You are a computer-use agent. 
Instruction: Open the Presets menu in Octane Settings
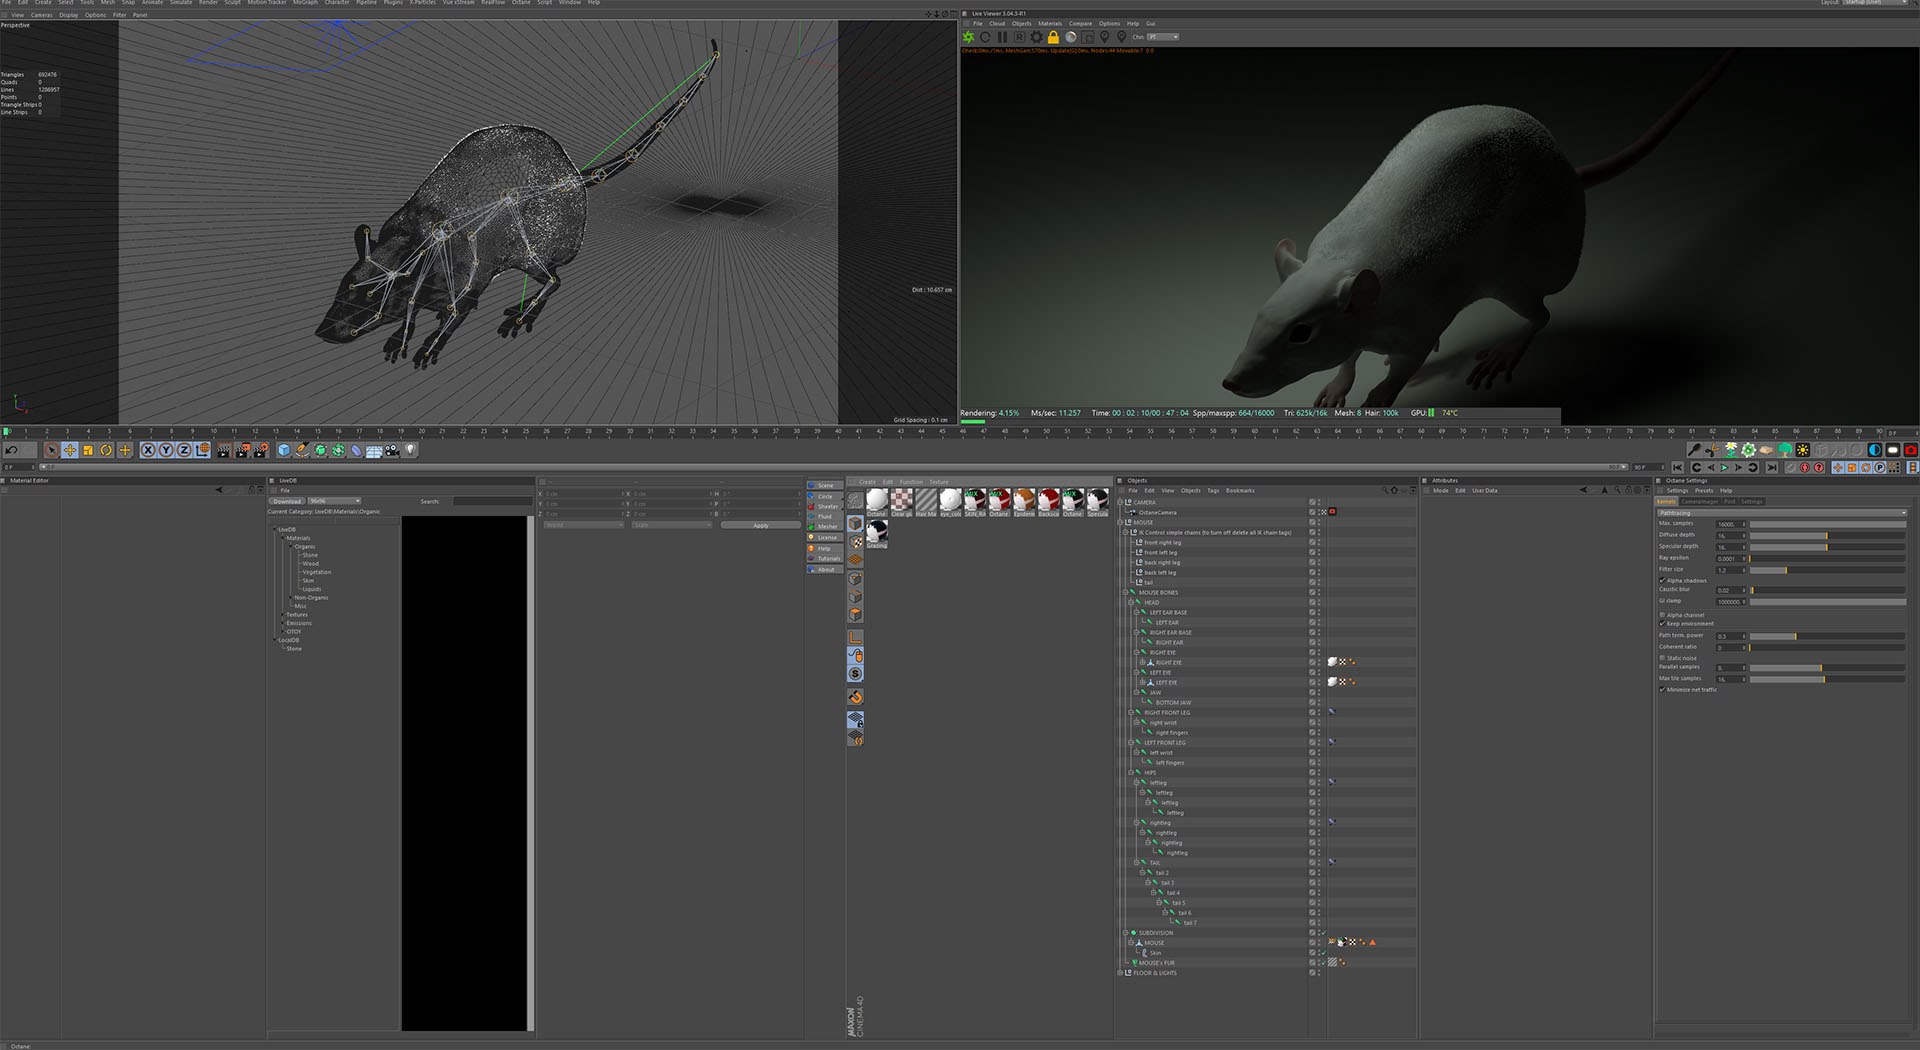tap(1704, 490)
